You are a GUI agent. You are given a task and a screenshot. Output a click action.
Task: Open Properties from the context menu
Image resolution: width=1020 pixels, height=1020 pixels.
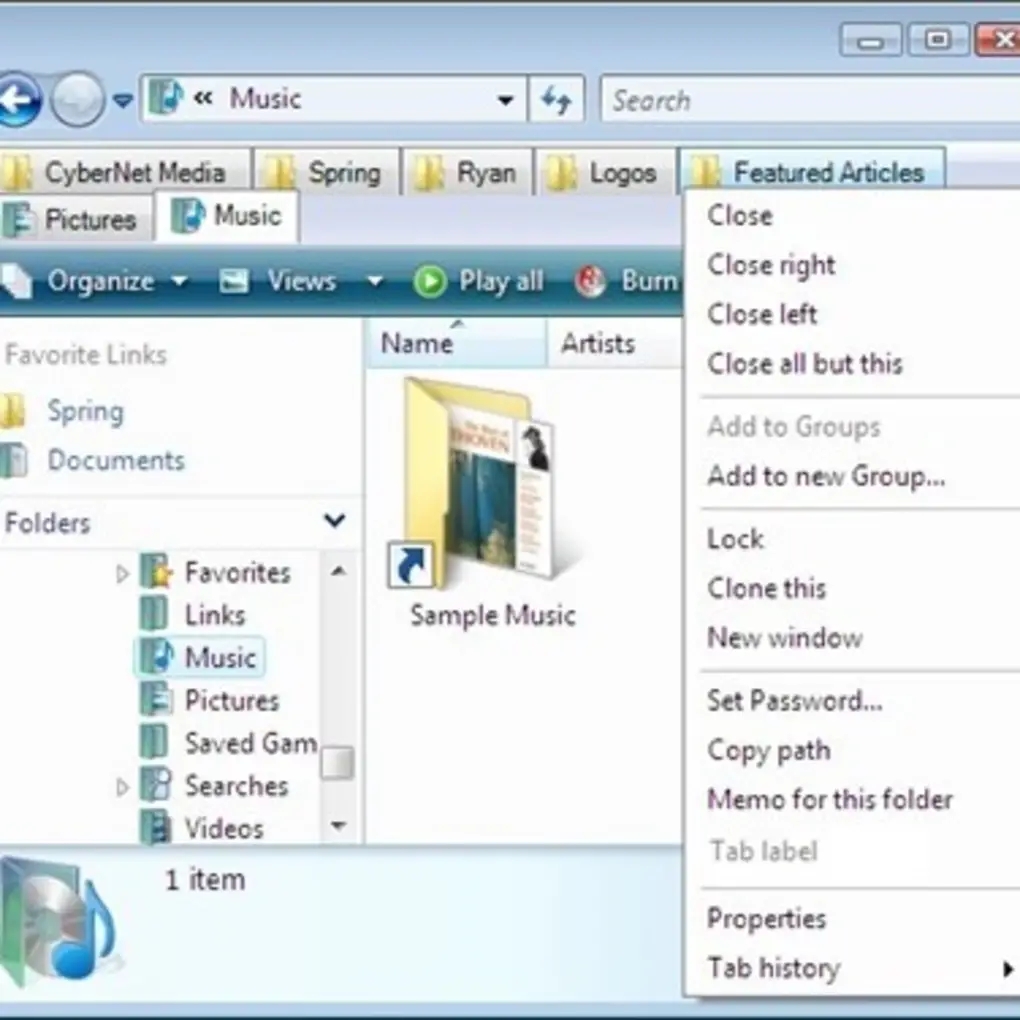(766, 918)
